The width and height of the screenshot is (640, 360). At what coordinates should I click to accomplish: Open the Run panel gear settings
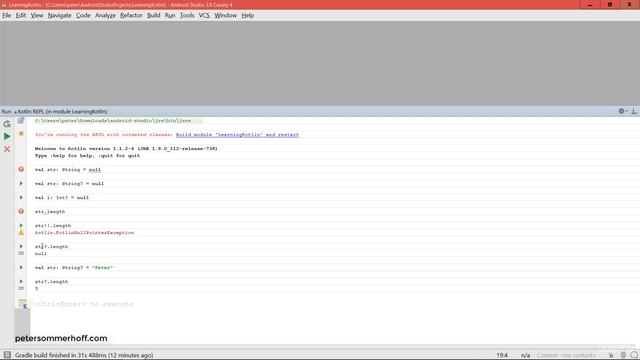pyautogui.click(x=622, y=111)
